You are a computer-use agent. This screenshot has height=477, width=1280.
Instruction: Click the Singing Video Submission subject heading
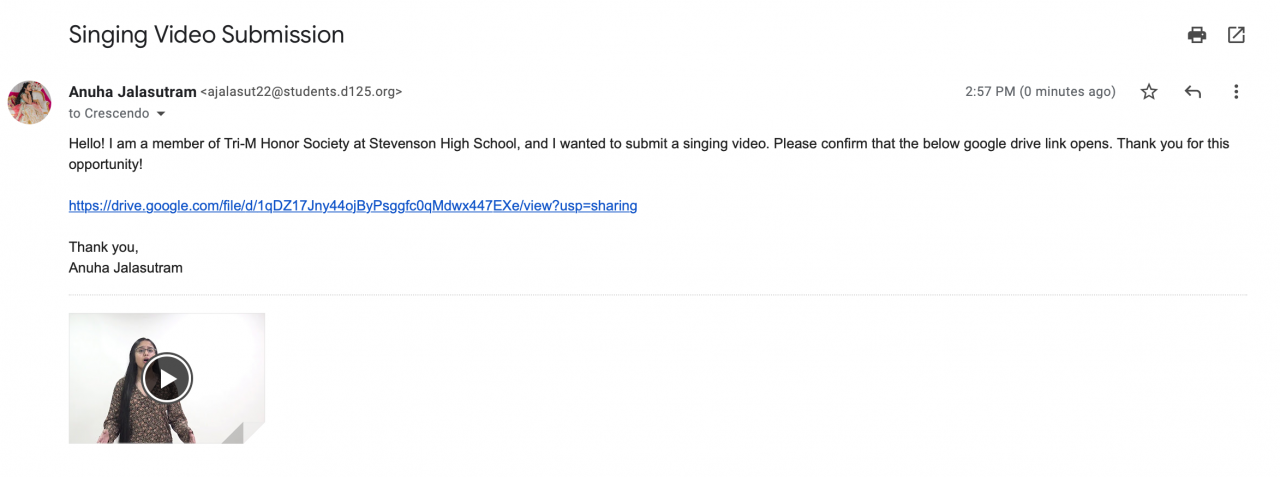(206, 35)
